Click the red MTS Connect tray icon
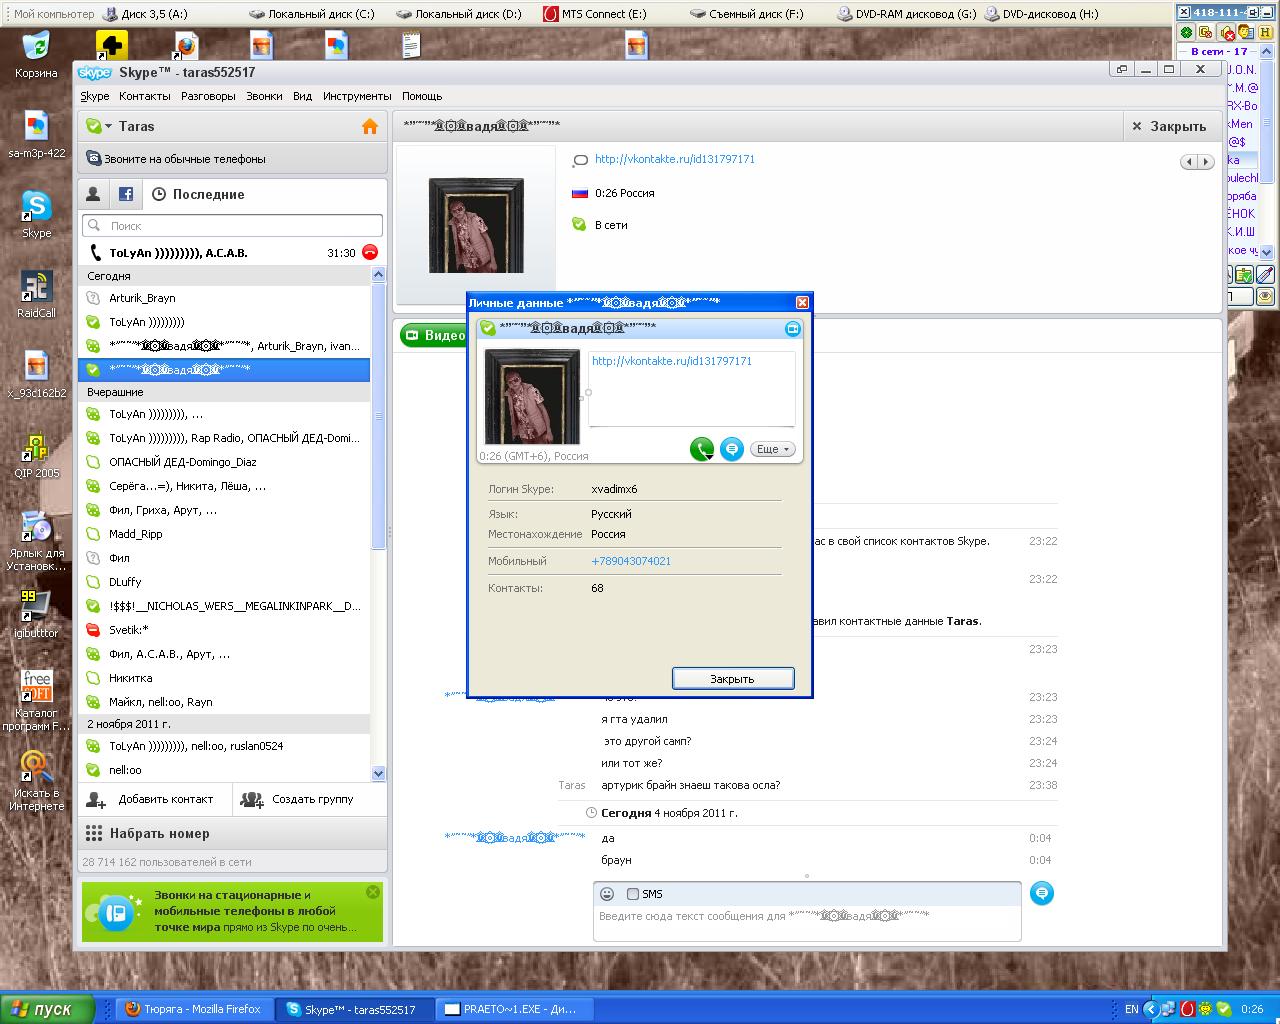The image size is (1280, 1024). click(x=1187, y=1009)
